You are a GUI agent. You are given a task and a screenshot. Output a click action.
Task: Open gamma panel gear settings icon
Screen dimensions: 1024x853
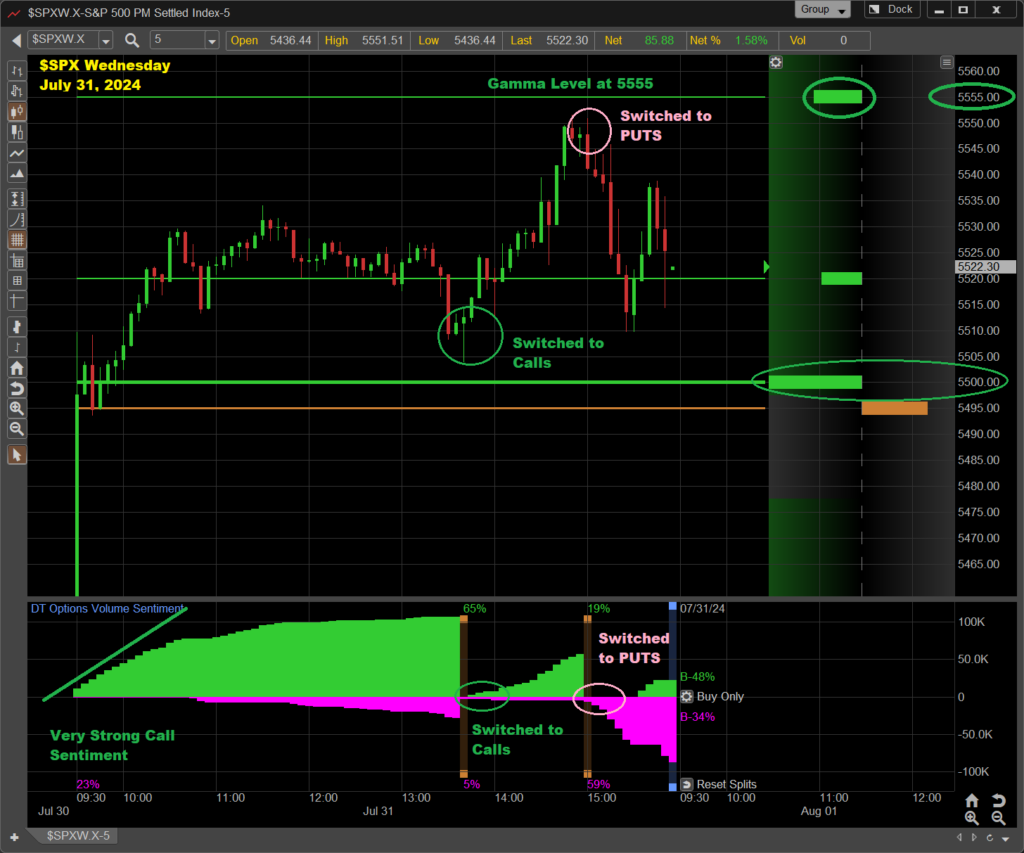tap(776, 62)
